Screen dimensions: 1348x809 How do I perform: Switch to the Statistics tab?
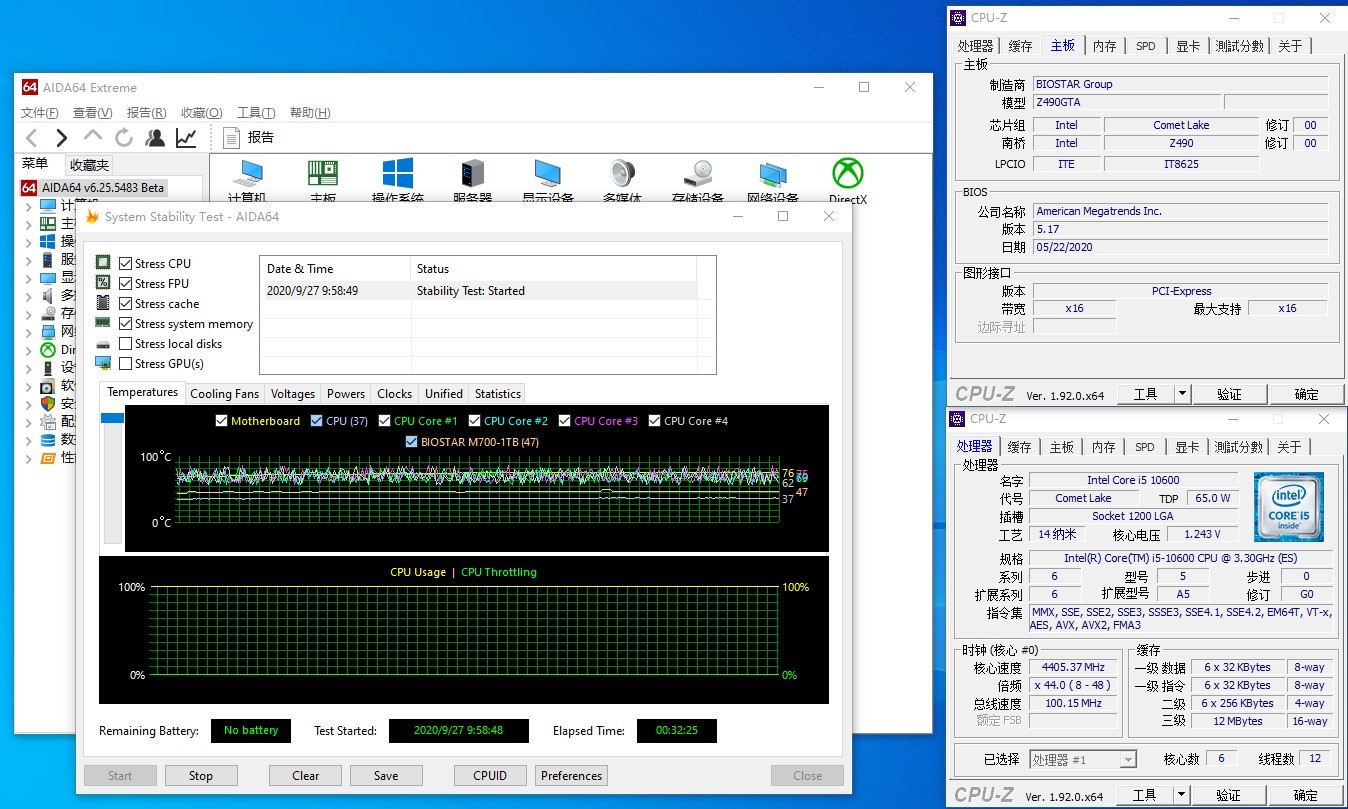pos(498,393)
